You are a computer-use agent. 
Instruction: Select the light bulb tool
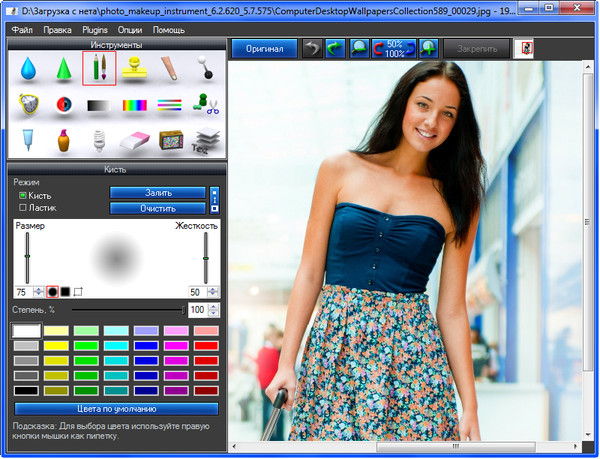point(99,140)
